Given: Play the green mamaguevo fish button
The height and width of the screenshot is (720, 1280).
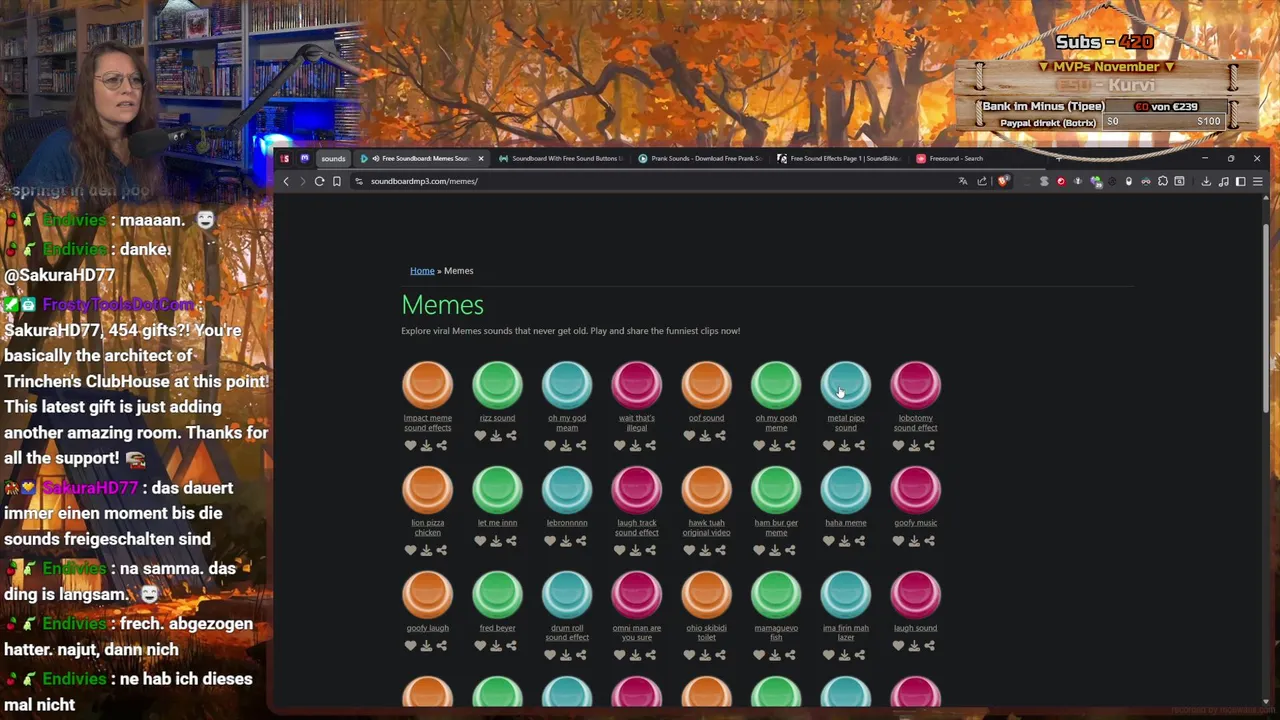Looking at the screenshot, I should pos(776,595).
